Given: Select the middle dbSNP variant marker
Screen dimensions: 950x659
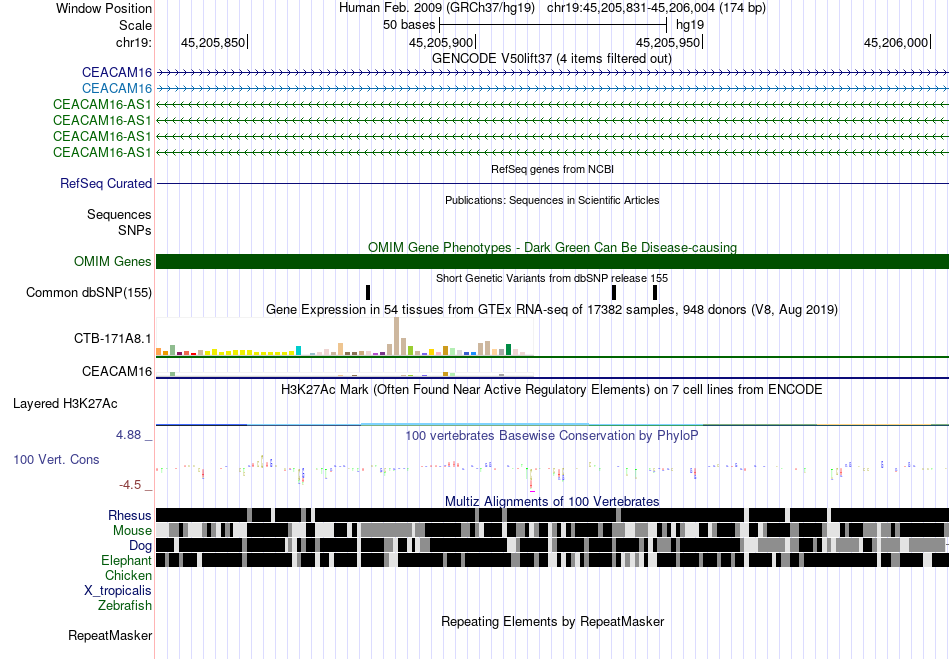Looking at the screenshot, I should (614, 293).
